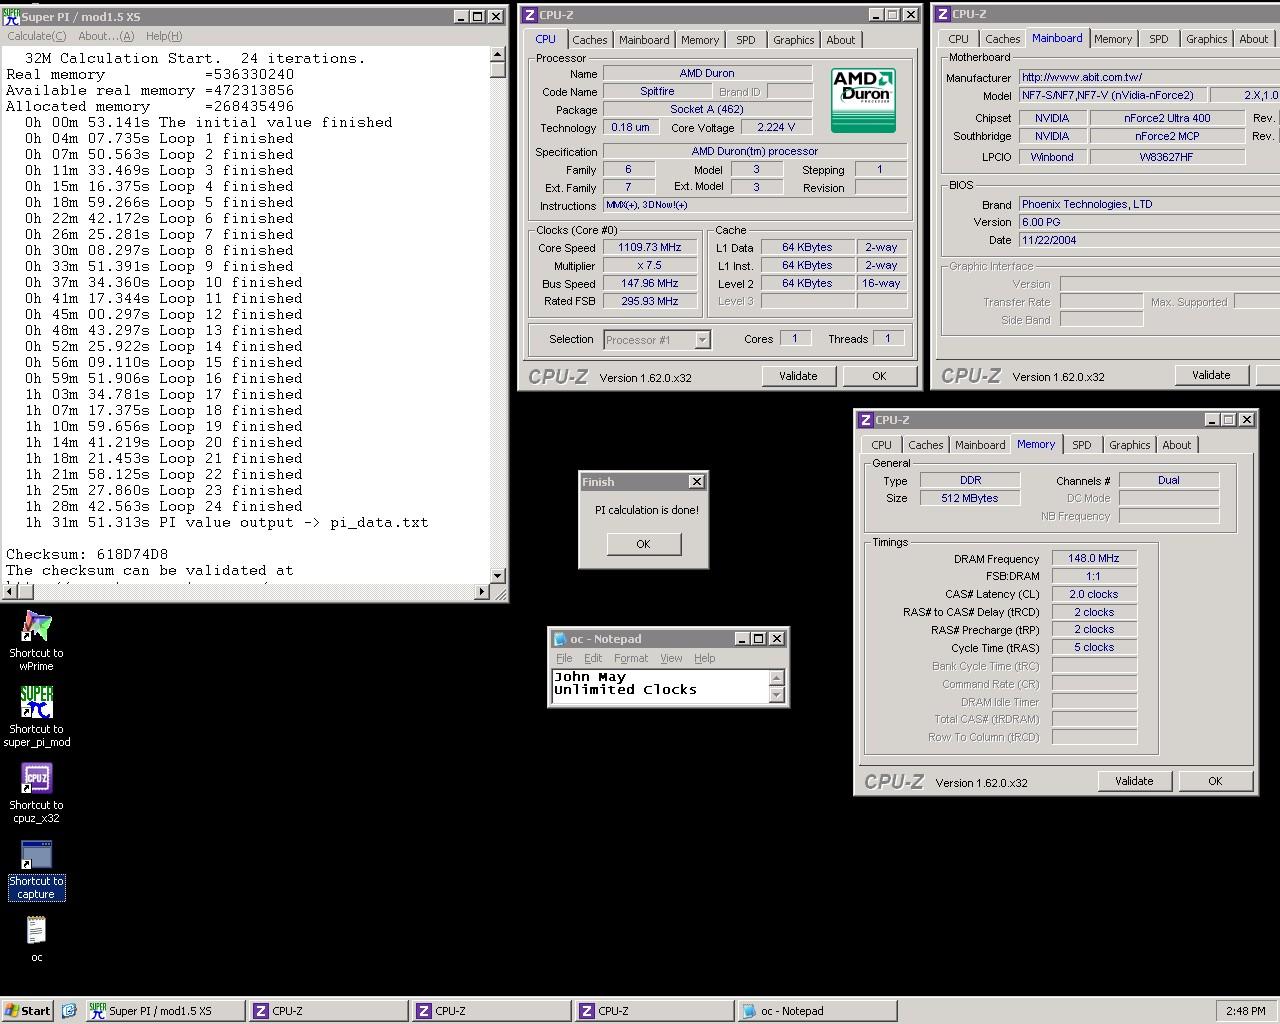Image resolution: width=1280 pixels, height=1024 pixels.
Task: Click OK in CPU-Z CPU window
Action: tap(879, 376)
